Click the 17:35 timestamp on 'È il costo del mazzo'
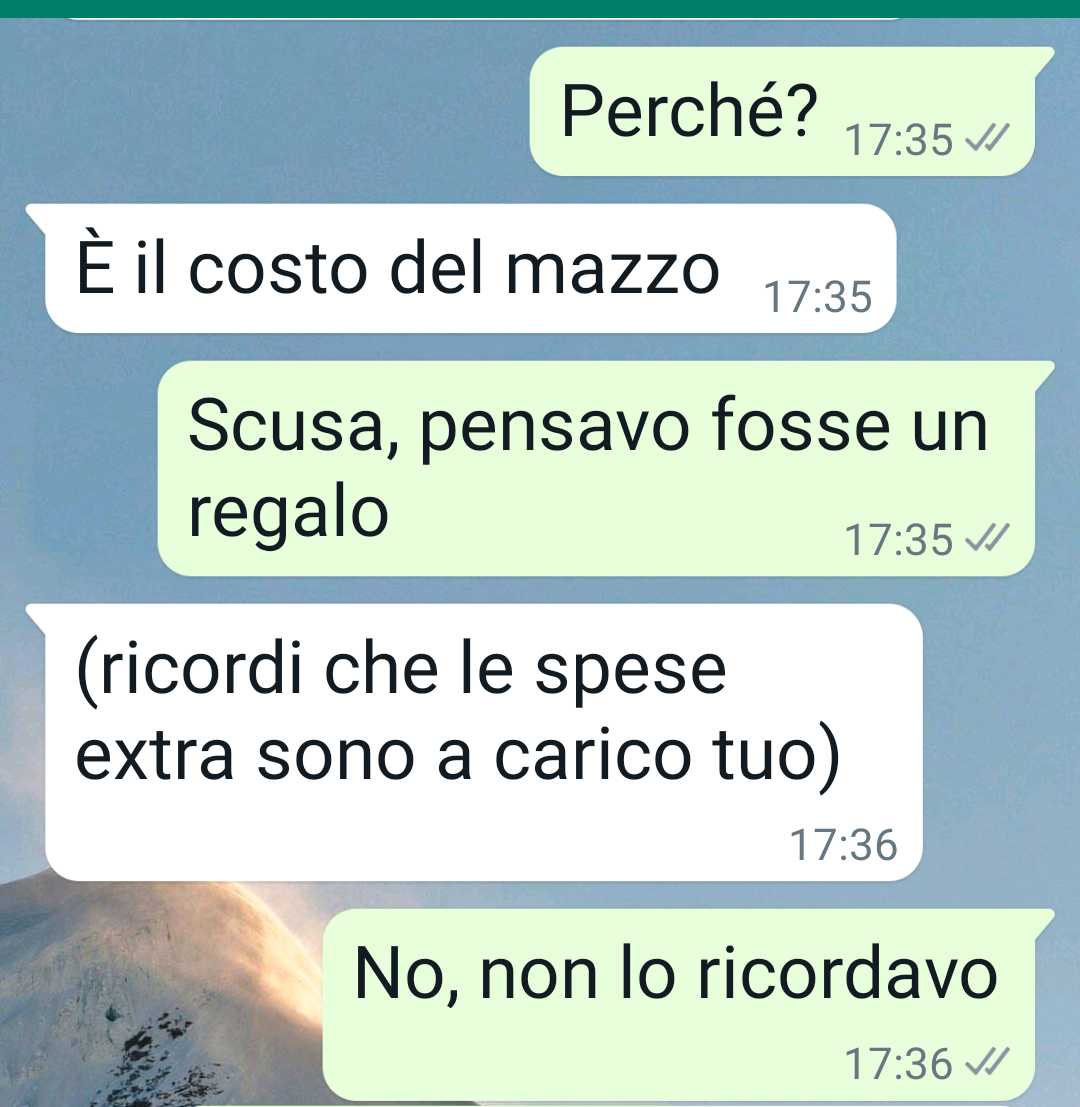Screen dimensions: 1080x1107 coord(818,297)
